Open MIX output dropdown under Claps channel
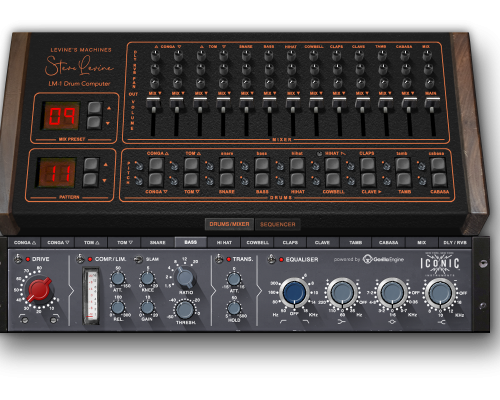Screen dimensions: 500x400 pos(339,93)
